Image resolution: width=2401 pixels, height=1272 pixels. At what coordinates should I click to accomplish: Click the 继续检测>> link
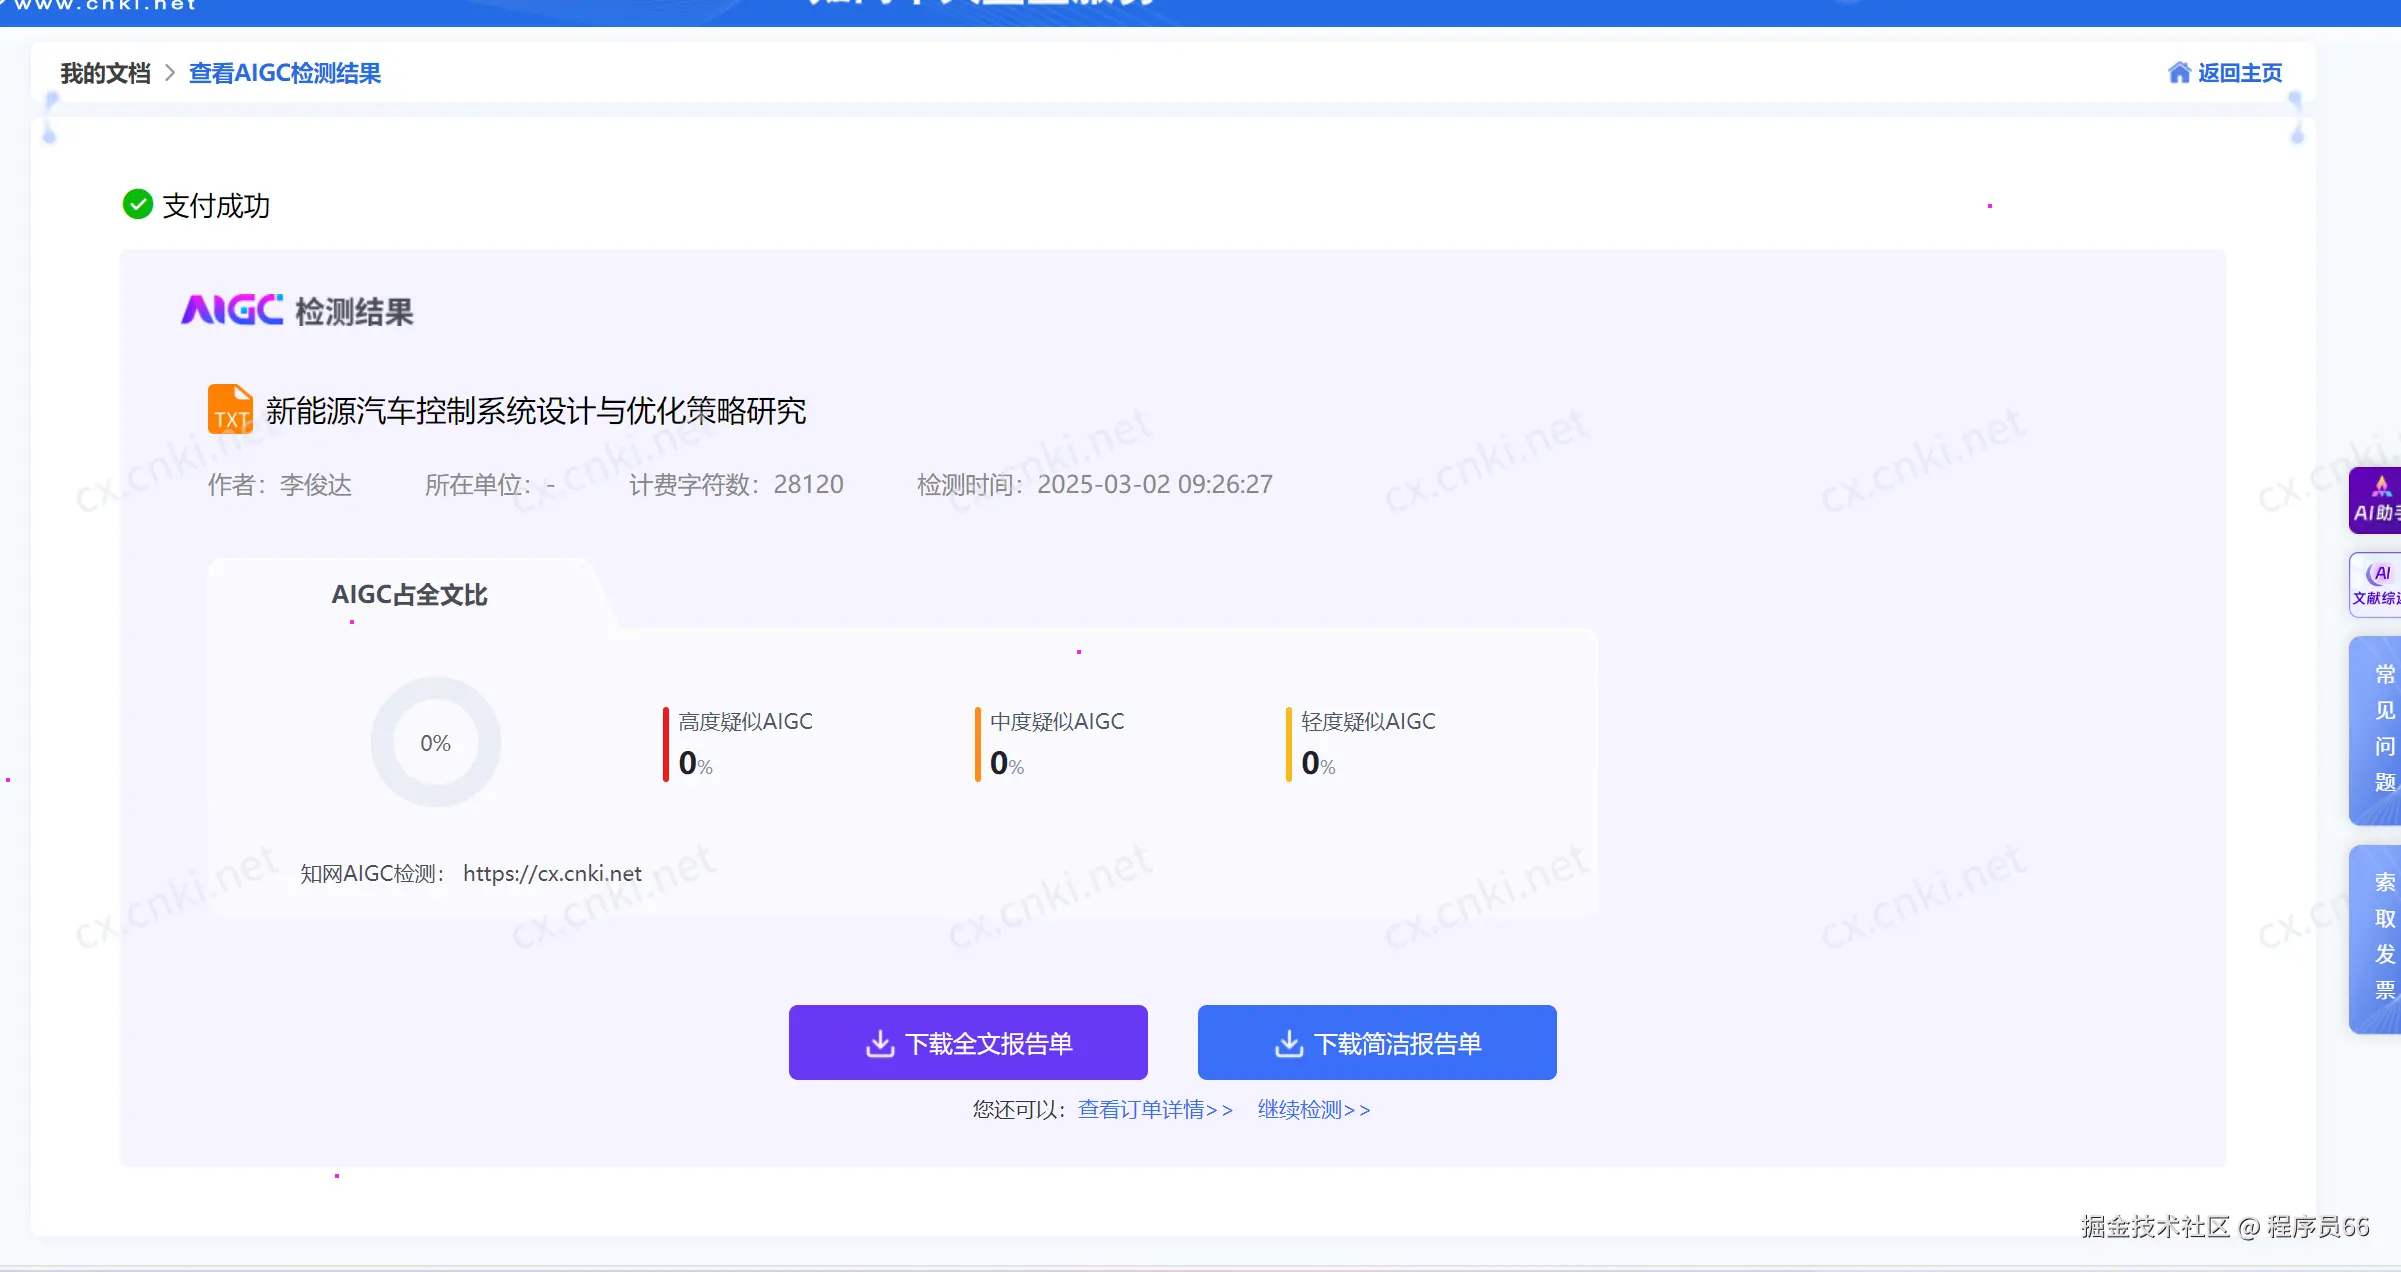point(1314,1110)
